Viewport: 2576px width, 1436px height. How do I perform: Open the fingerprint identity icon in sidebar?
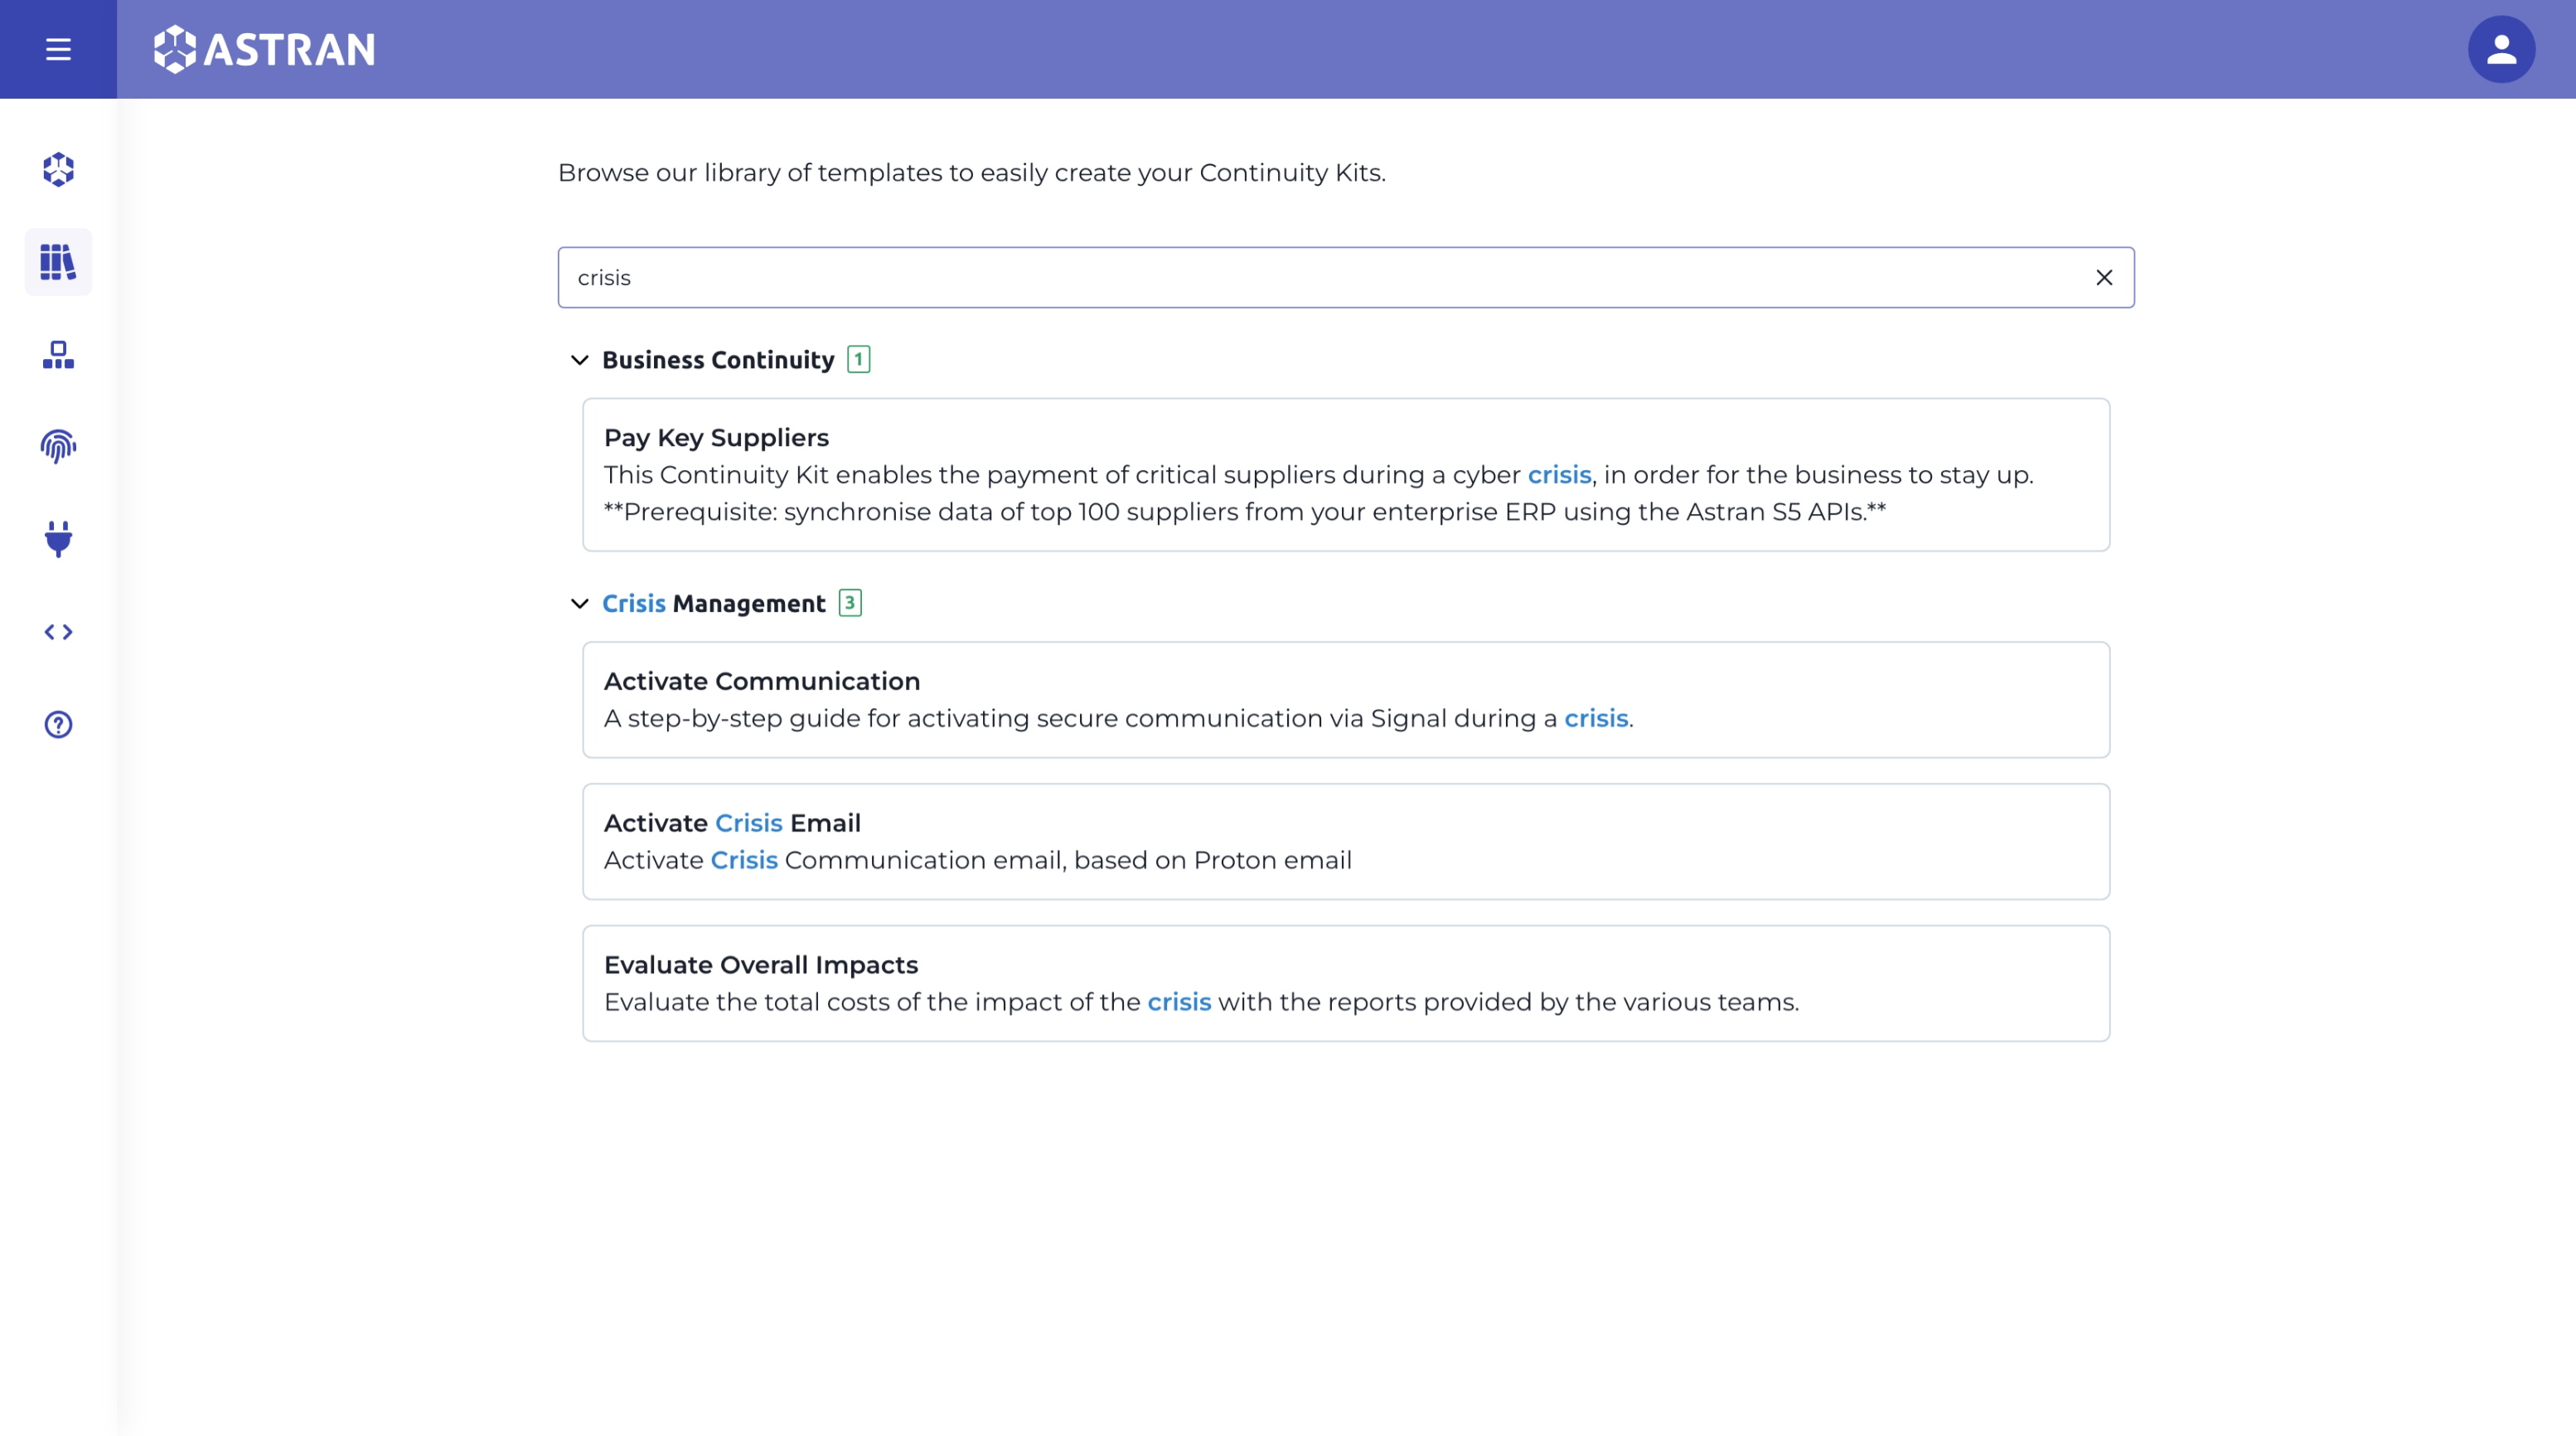(x=58, y=447)
